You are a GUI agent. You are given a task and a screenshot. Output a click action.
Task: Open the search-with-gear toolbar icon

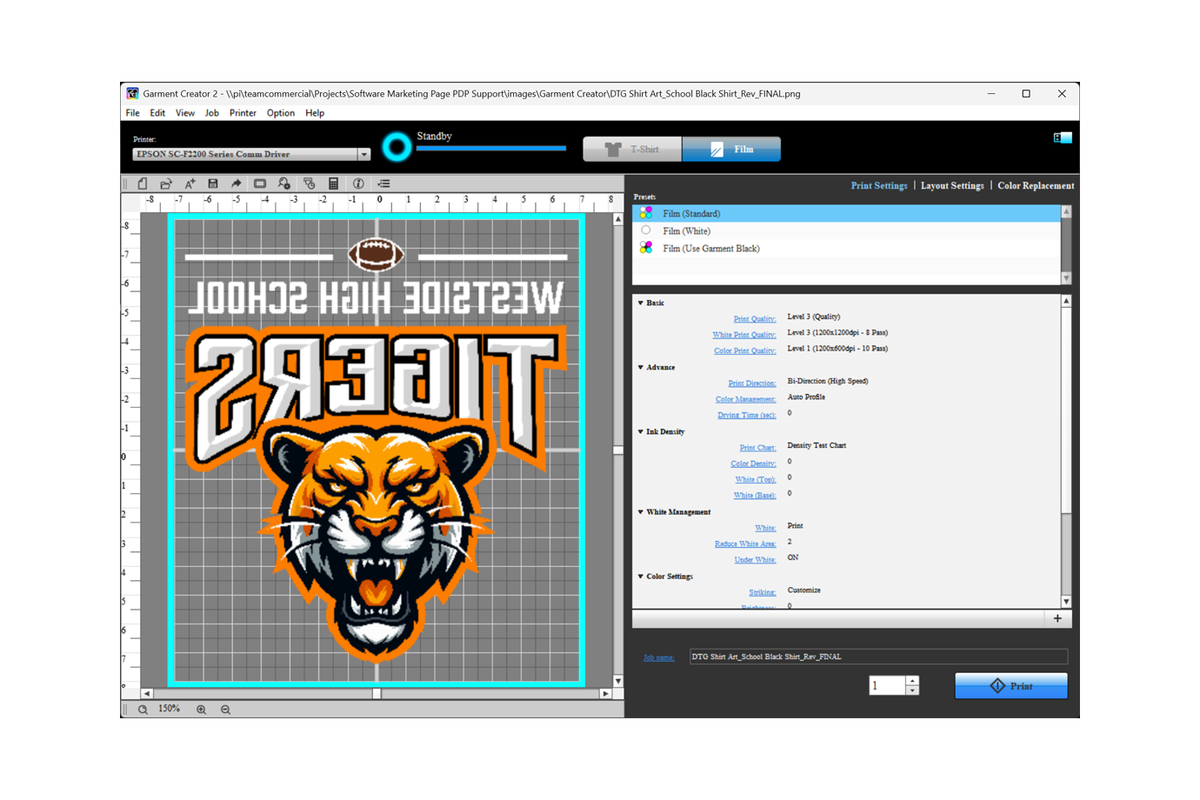pyautogui.click(x=285, y=184)
